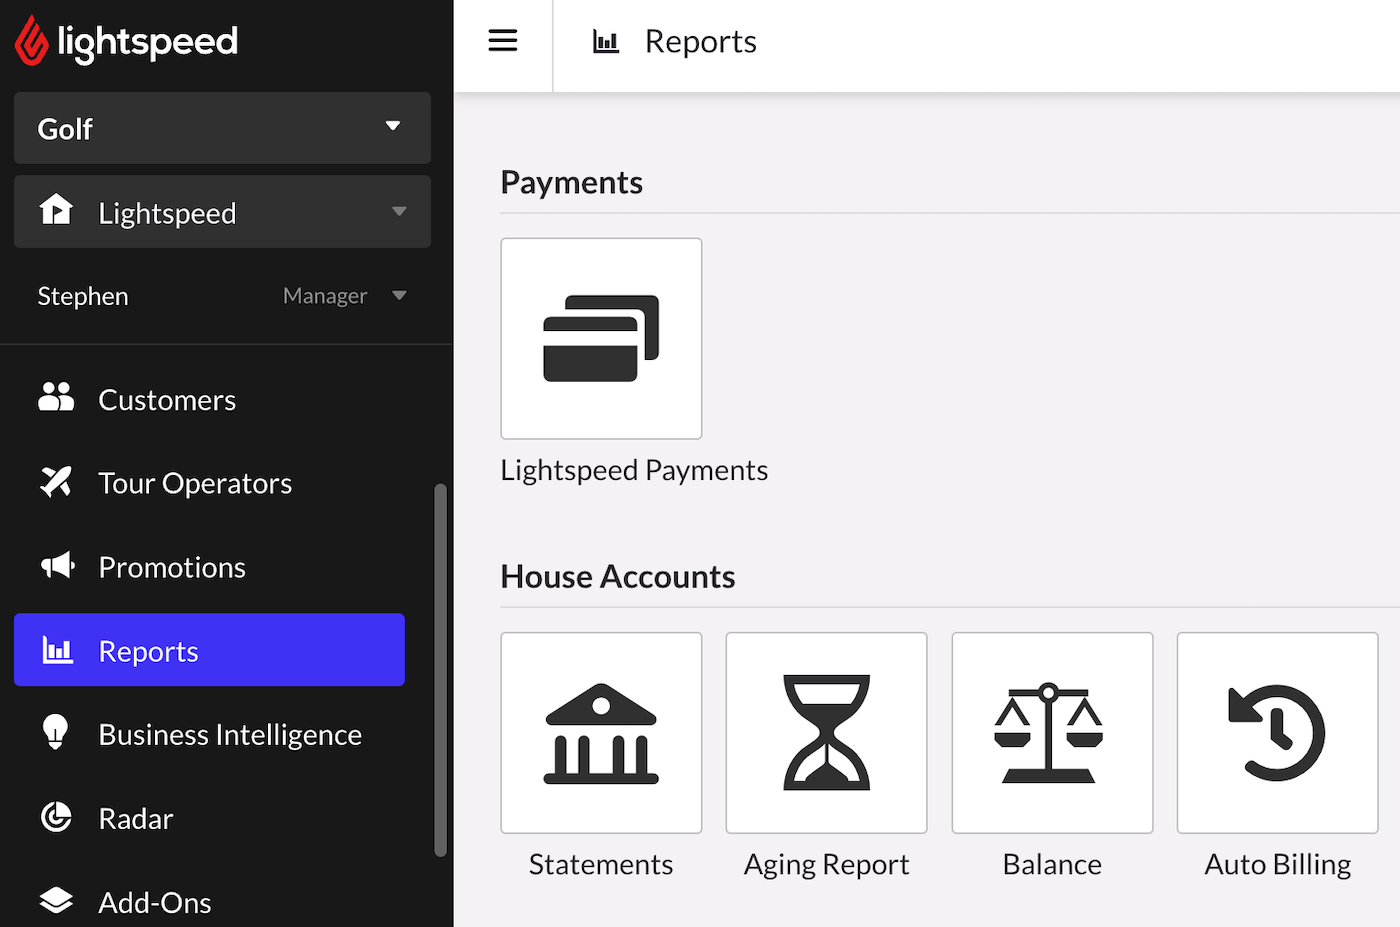Click the Stephen user name
The width and height of the screenshot is (1400, 927).
click(x=83, y=296)
